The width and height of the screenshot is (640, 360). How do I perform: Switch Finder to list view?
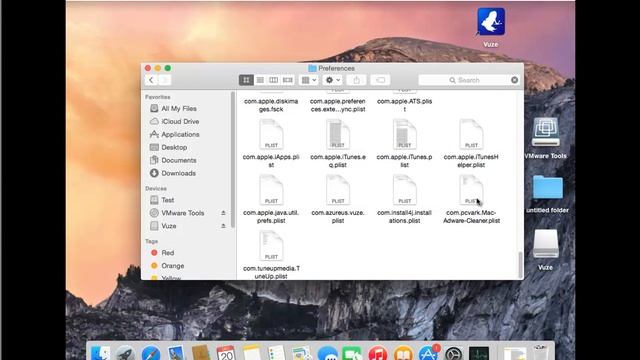click(x=260, y=80)
